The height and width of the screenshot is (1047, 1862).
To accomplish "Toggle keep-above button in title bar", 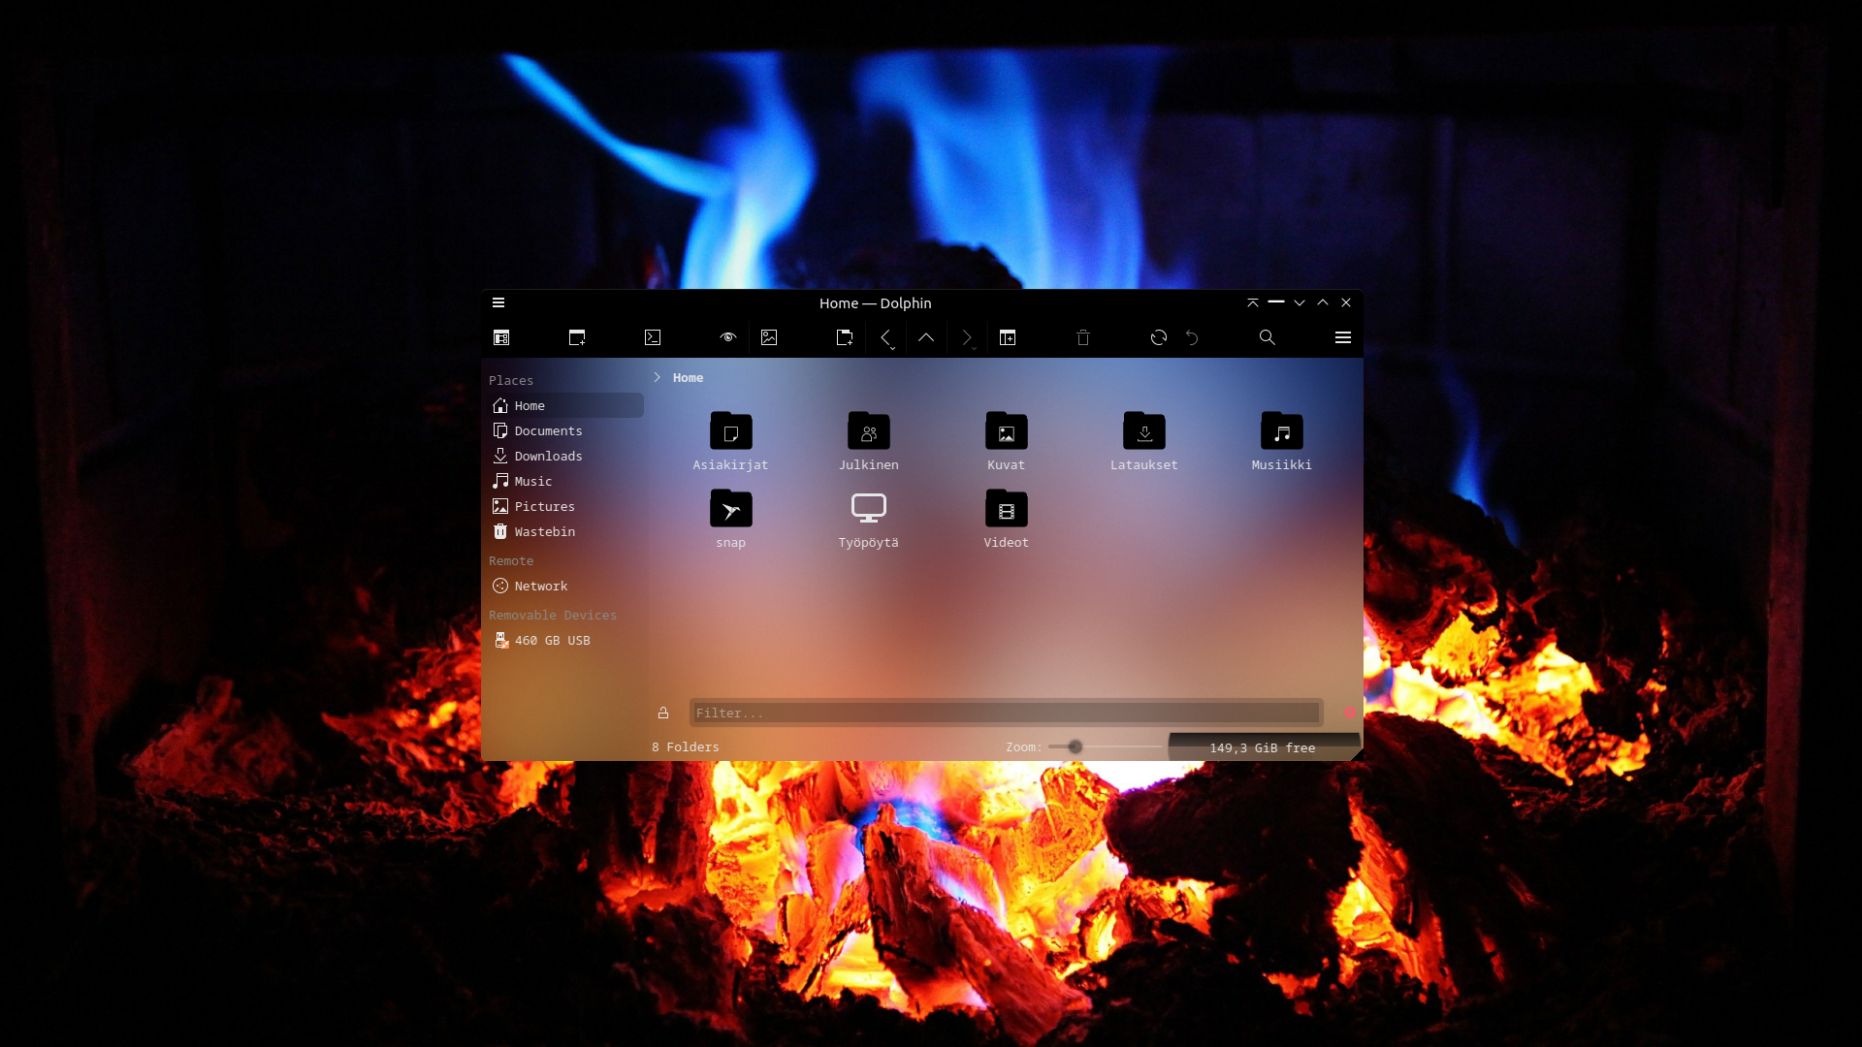I will tap(1253, 303).
